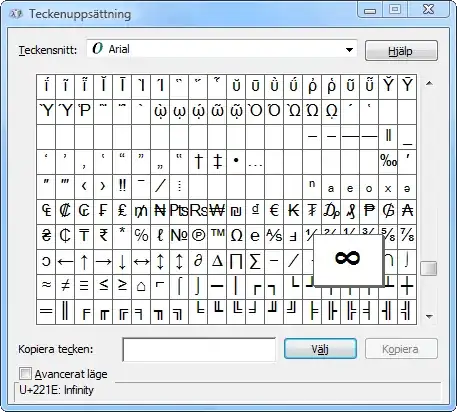
Task: Enable the Avancerat läge checkbox
Action: click(25, 374)
